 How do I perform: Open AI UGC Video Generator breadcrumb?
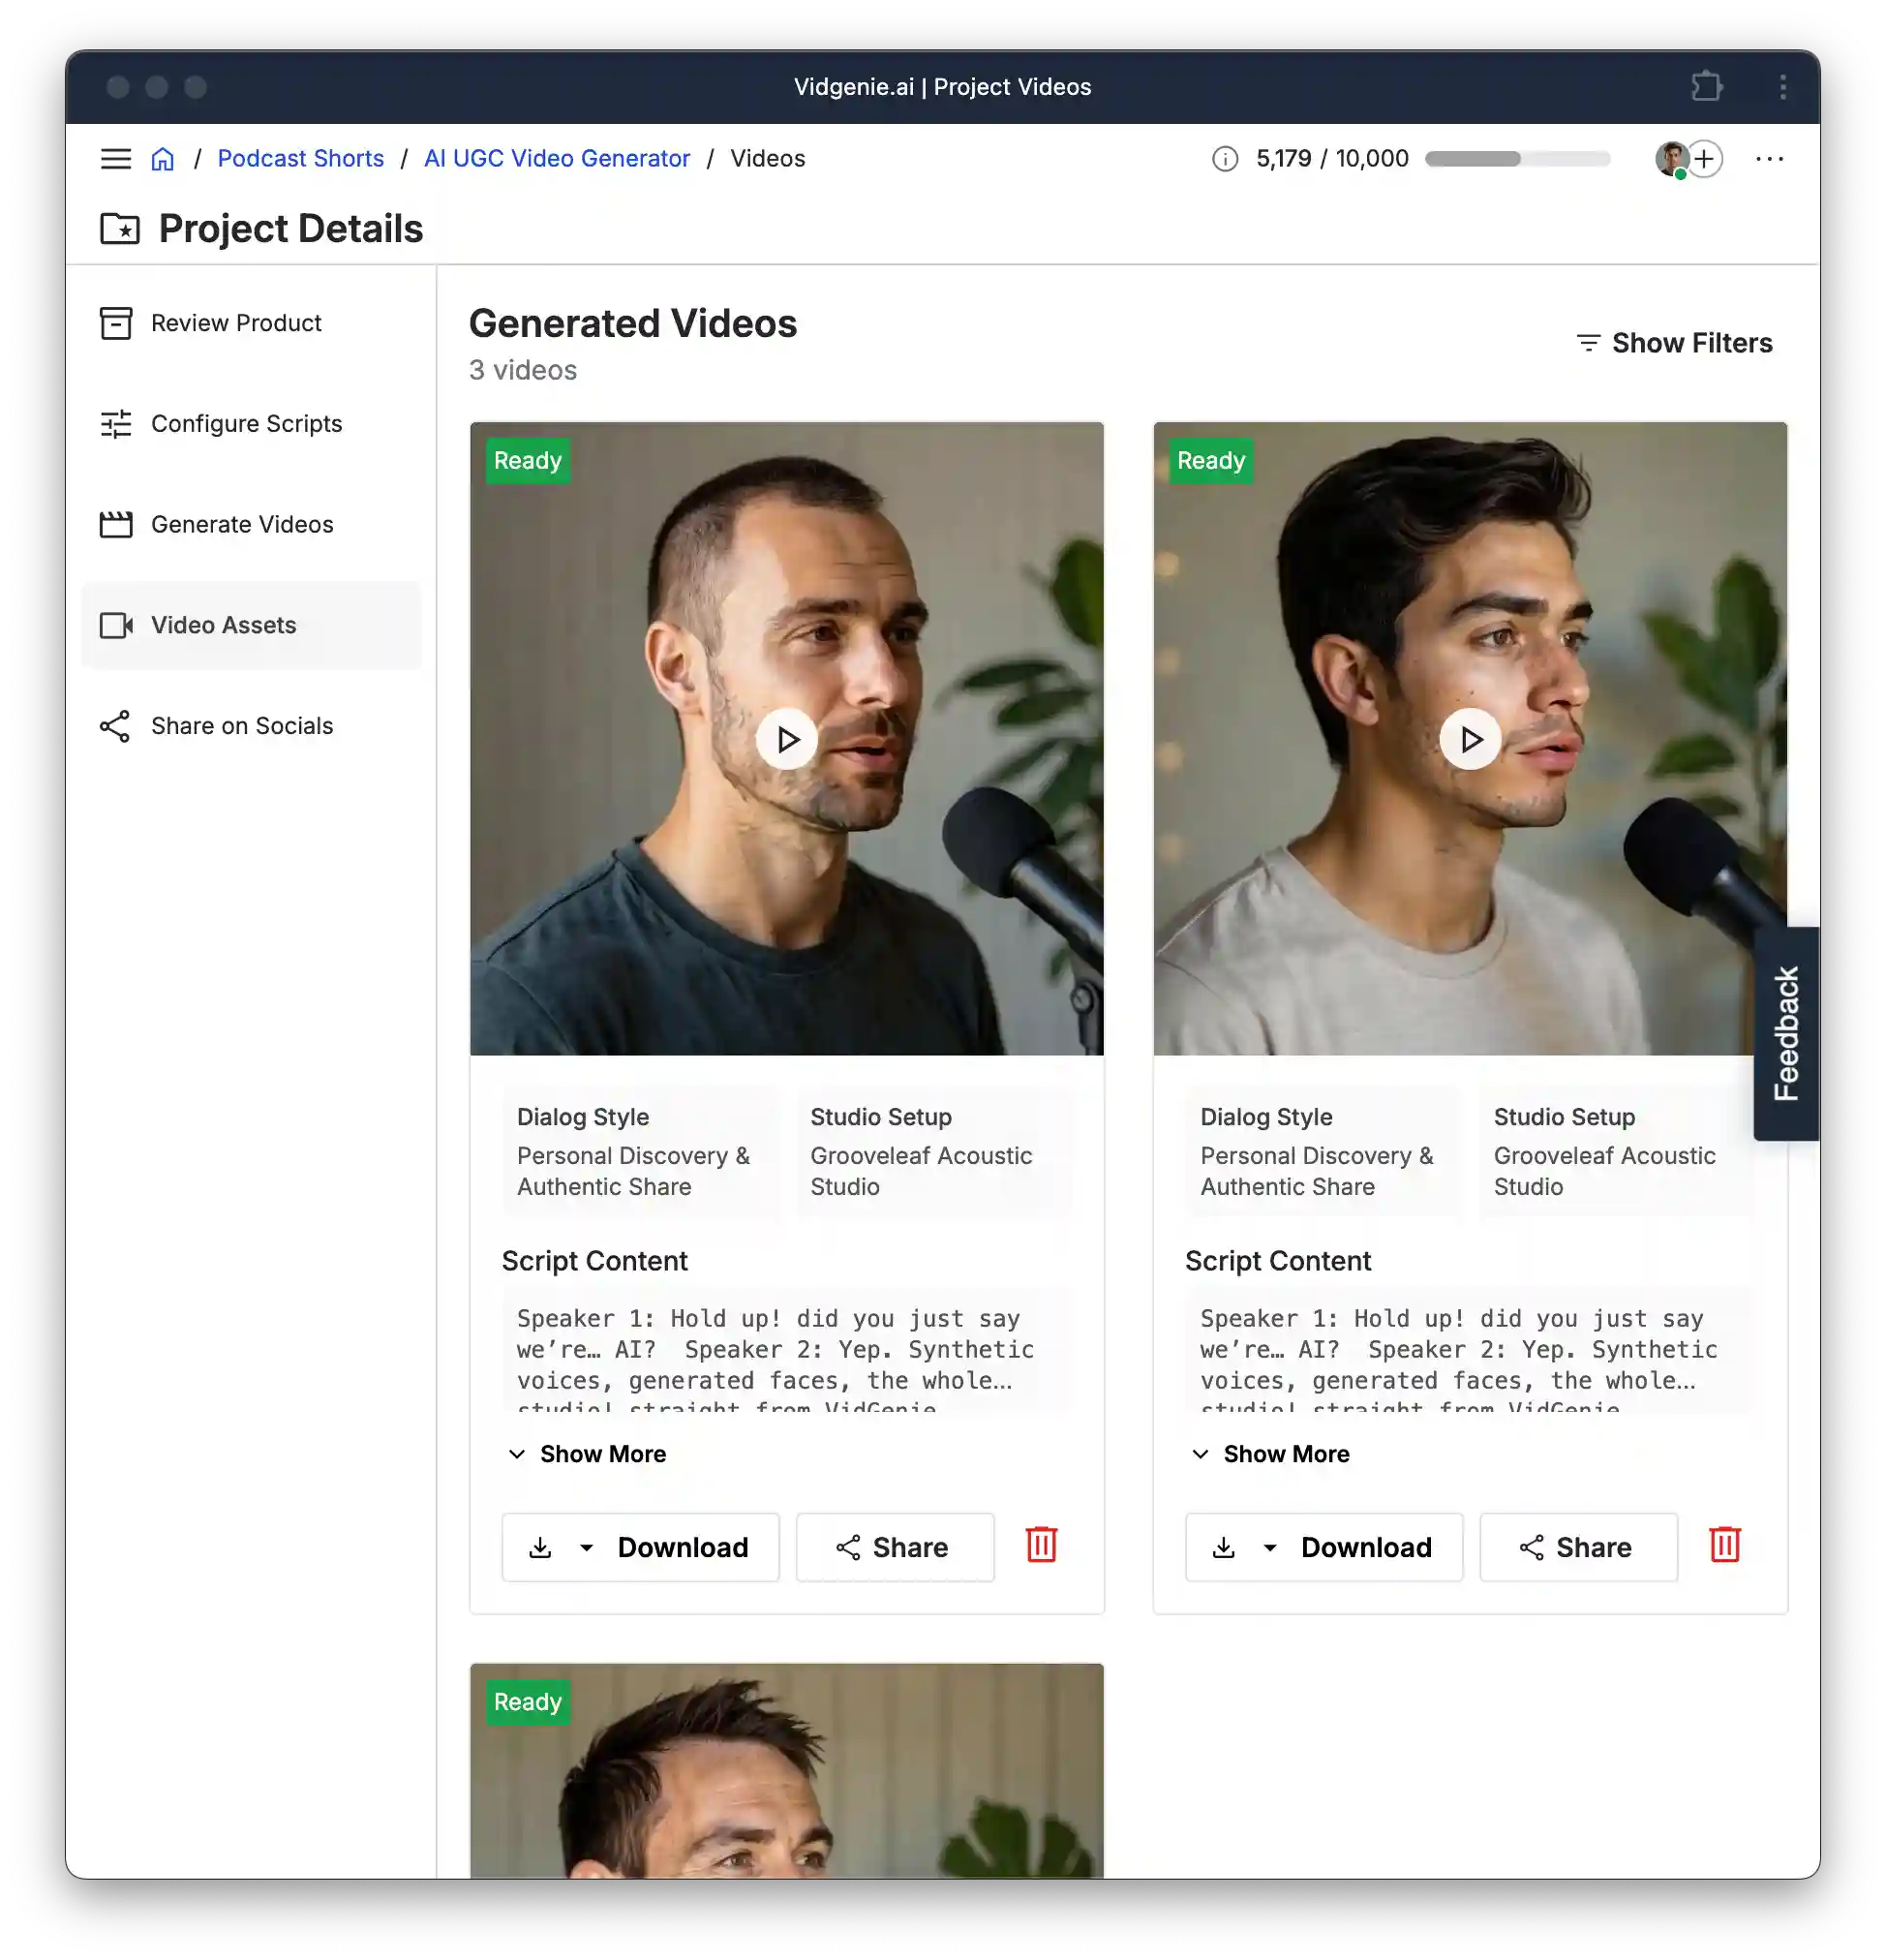(x=557, y=158)
